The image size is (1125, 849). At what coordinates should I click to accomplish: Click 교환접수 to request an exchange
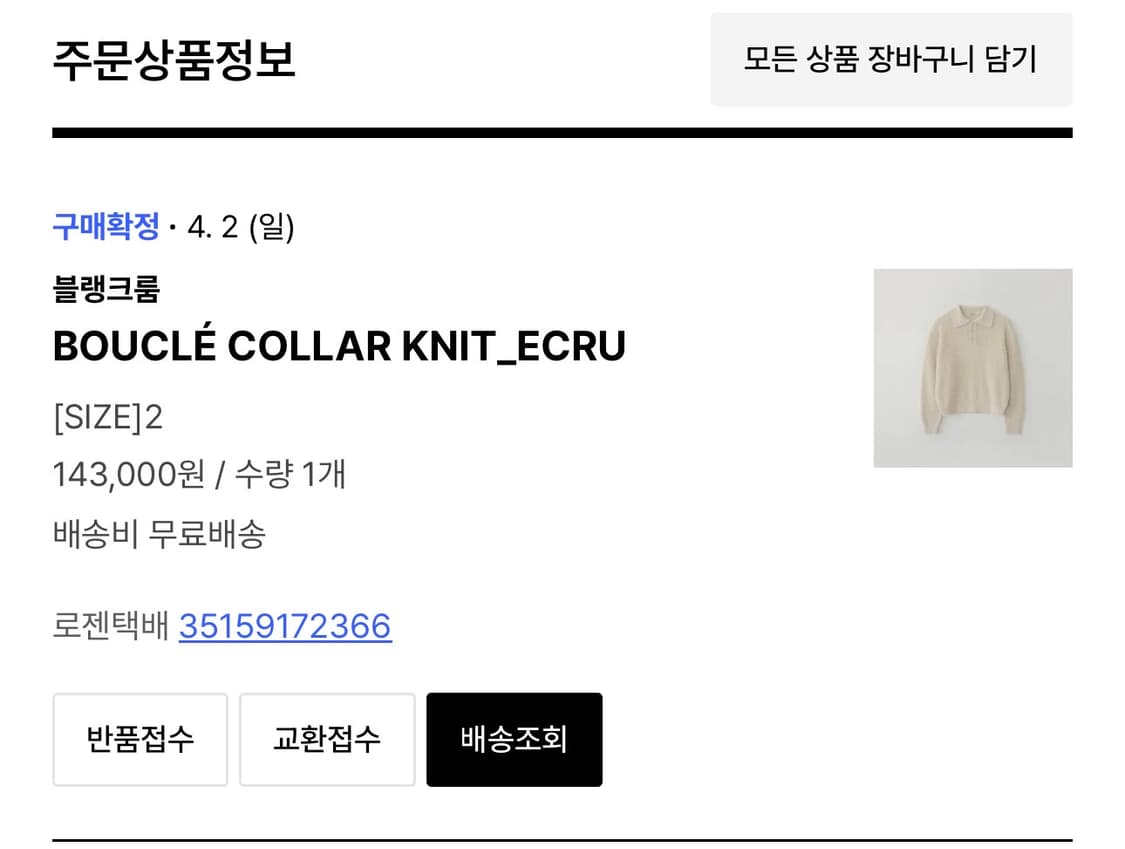327,739
